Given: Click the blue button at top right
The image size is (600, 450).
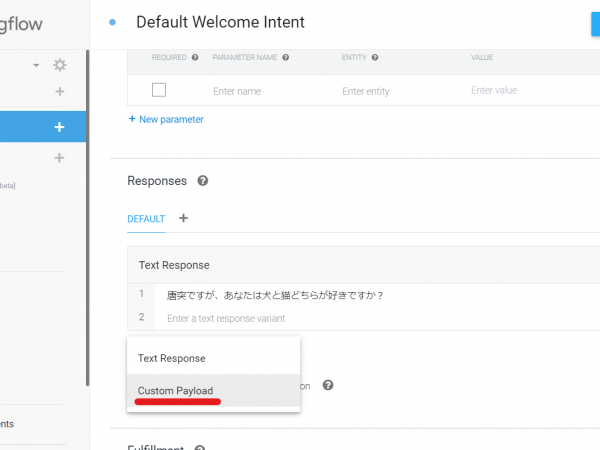Looking at the screenshot, I should pos(594,22).
